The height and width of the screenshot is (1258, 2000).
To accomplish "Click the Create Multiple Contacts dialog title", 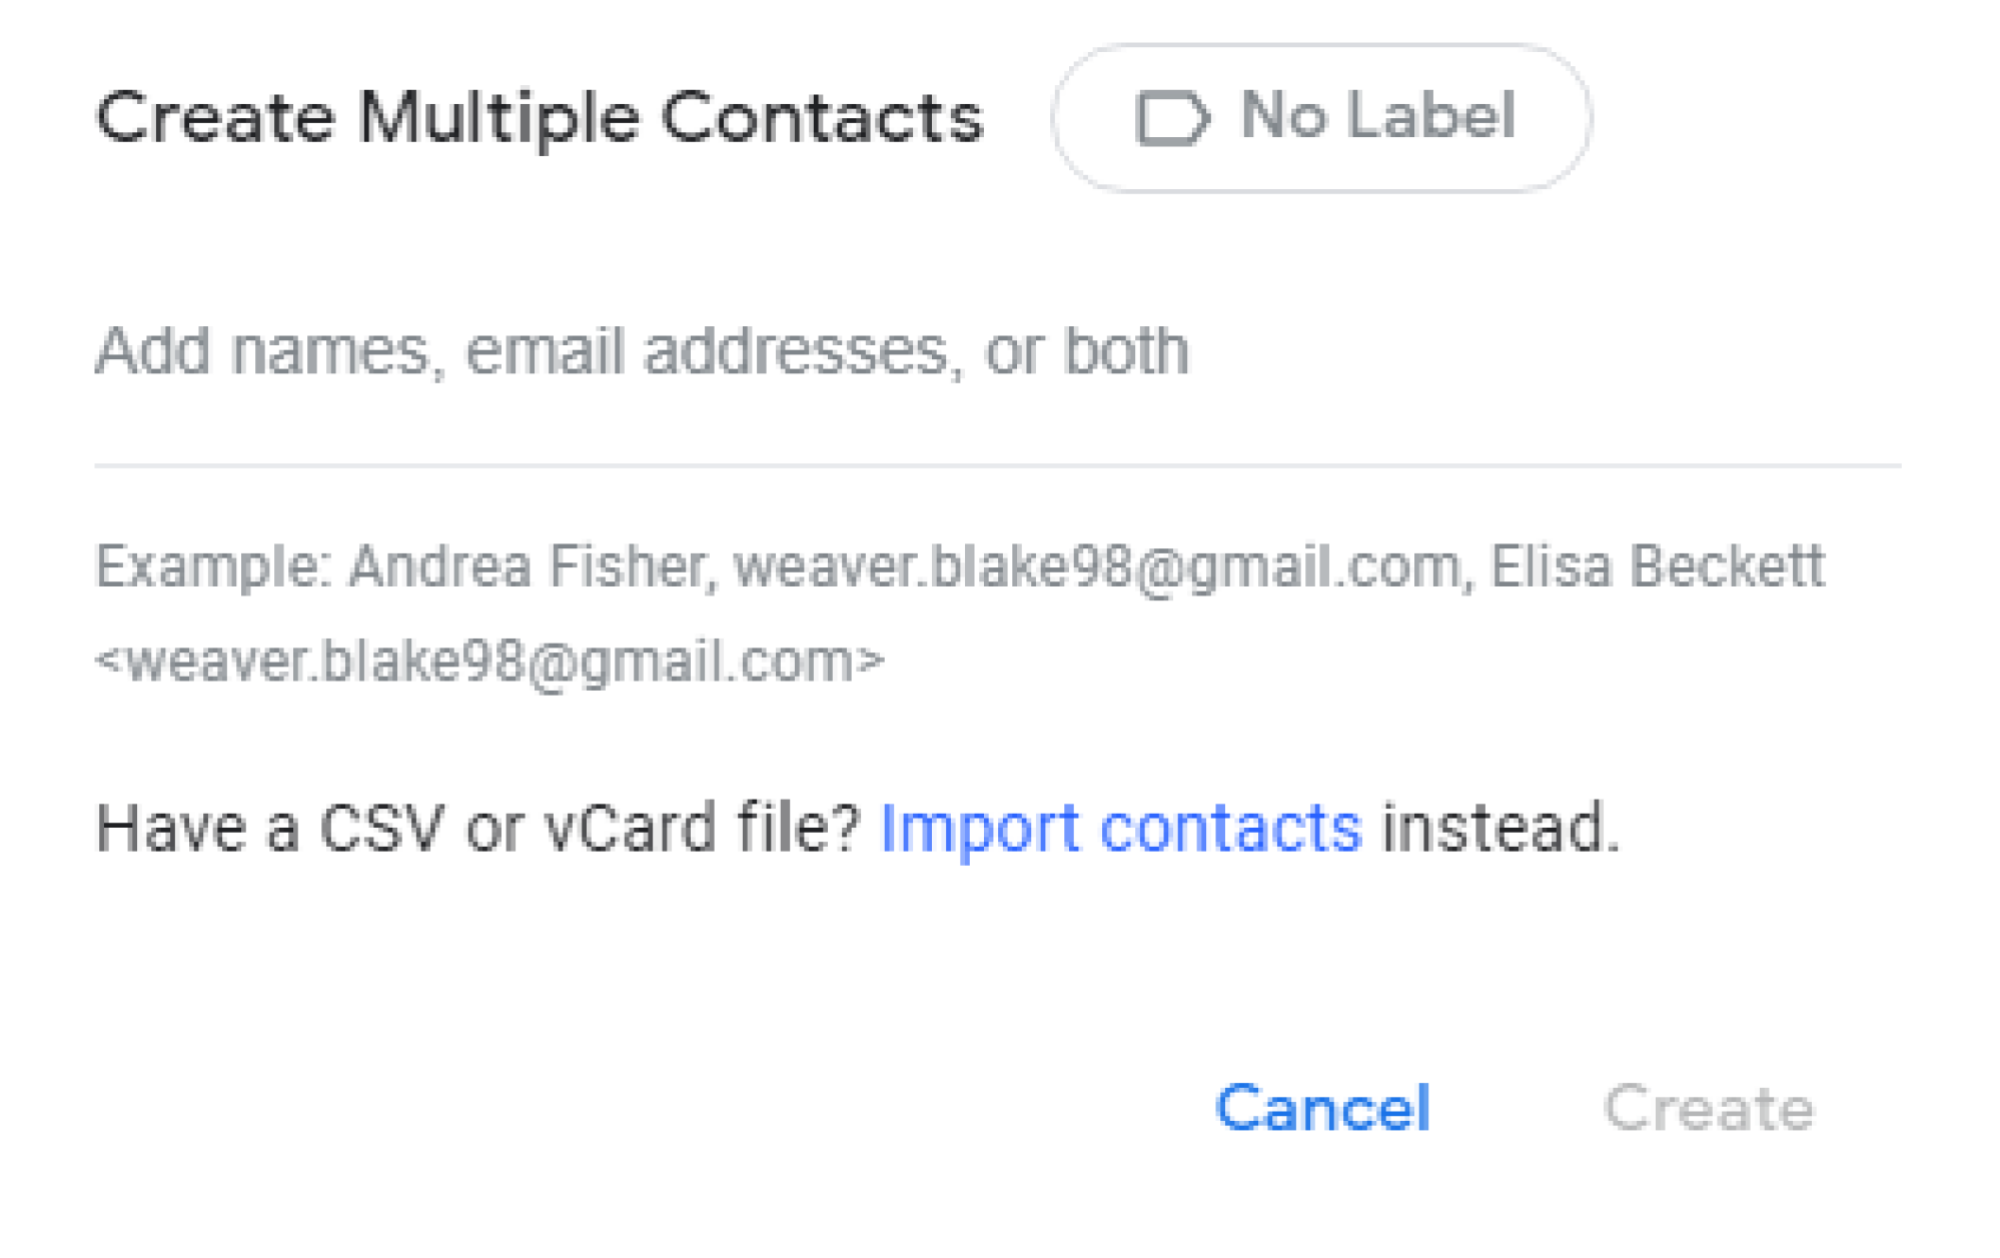I will point(540,119).
